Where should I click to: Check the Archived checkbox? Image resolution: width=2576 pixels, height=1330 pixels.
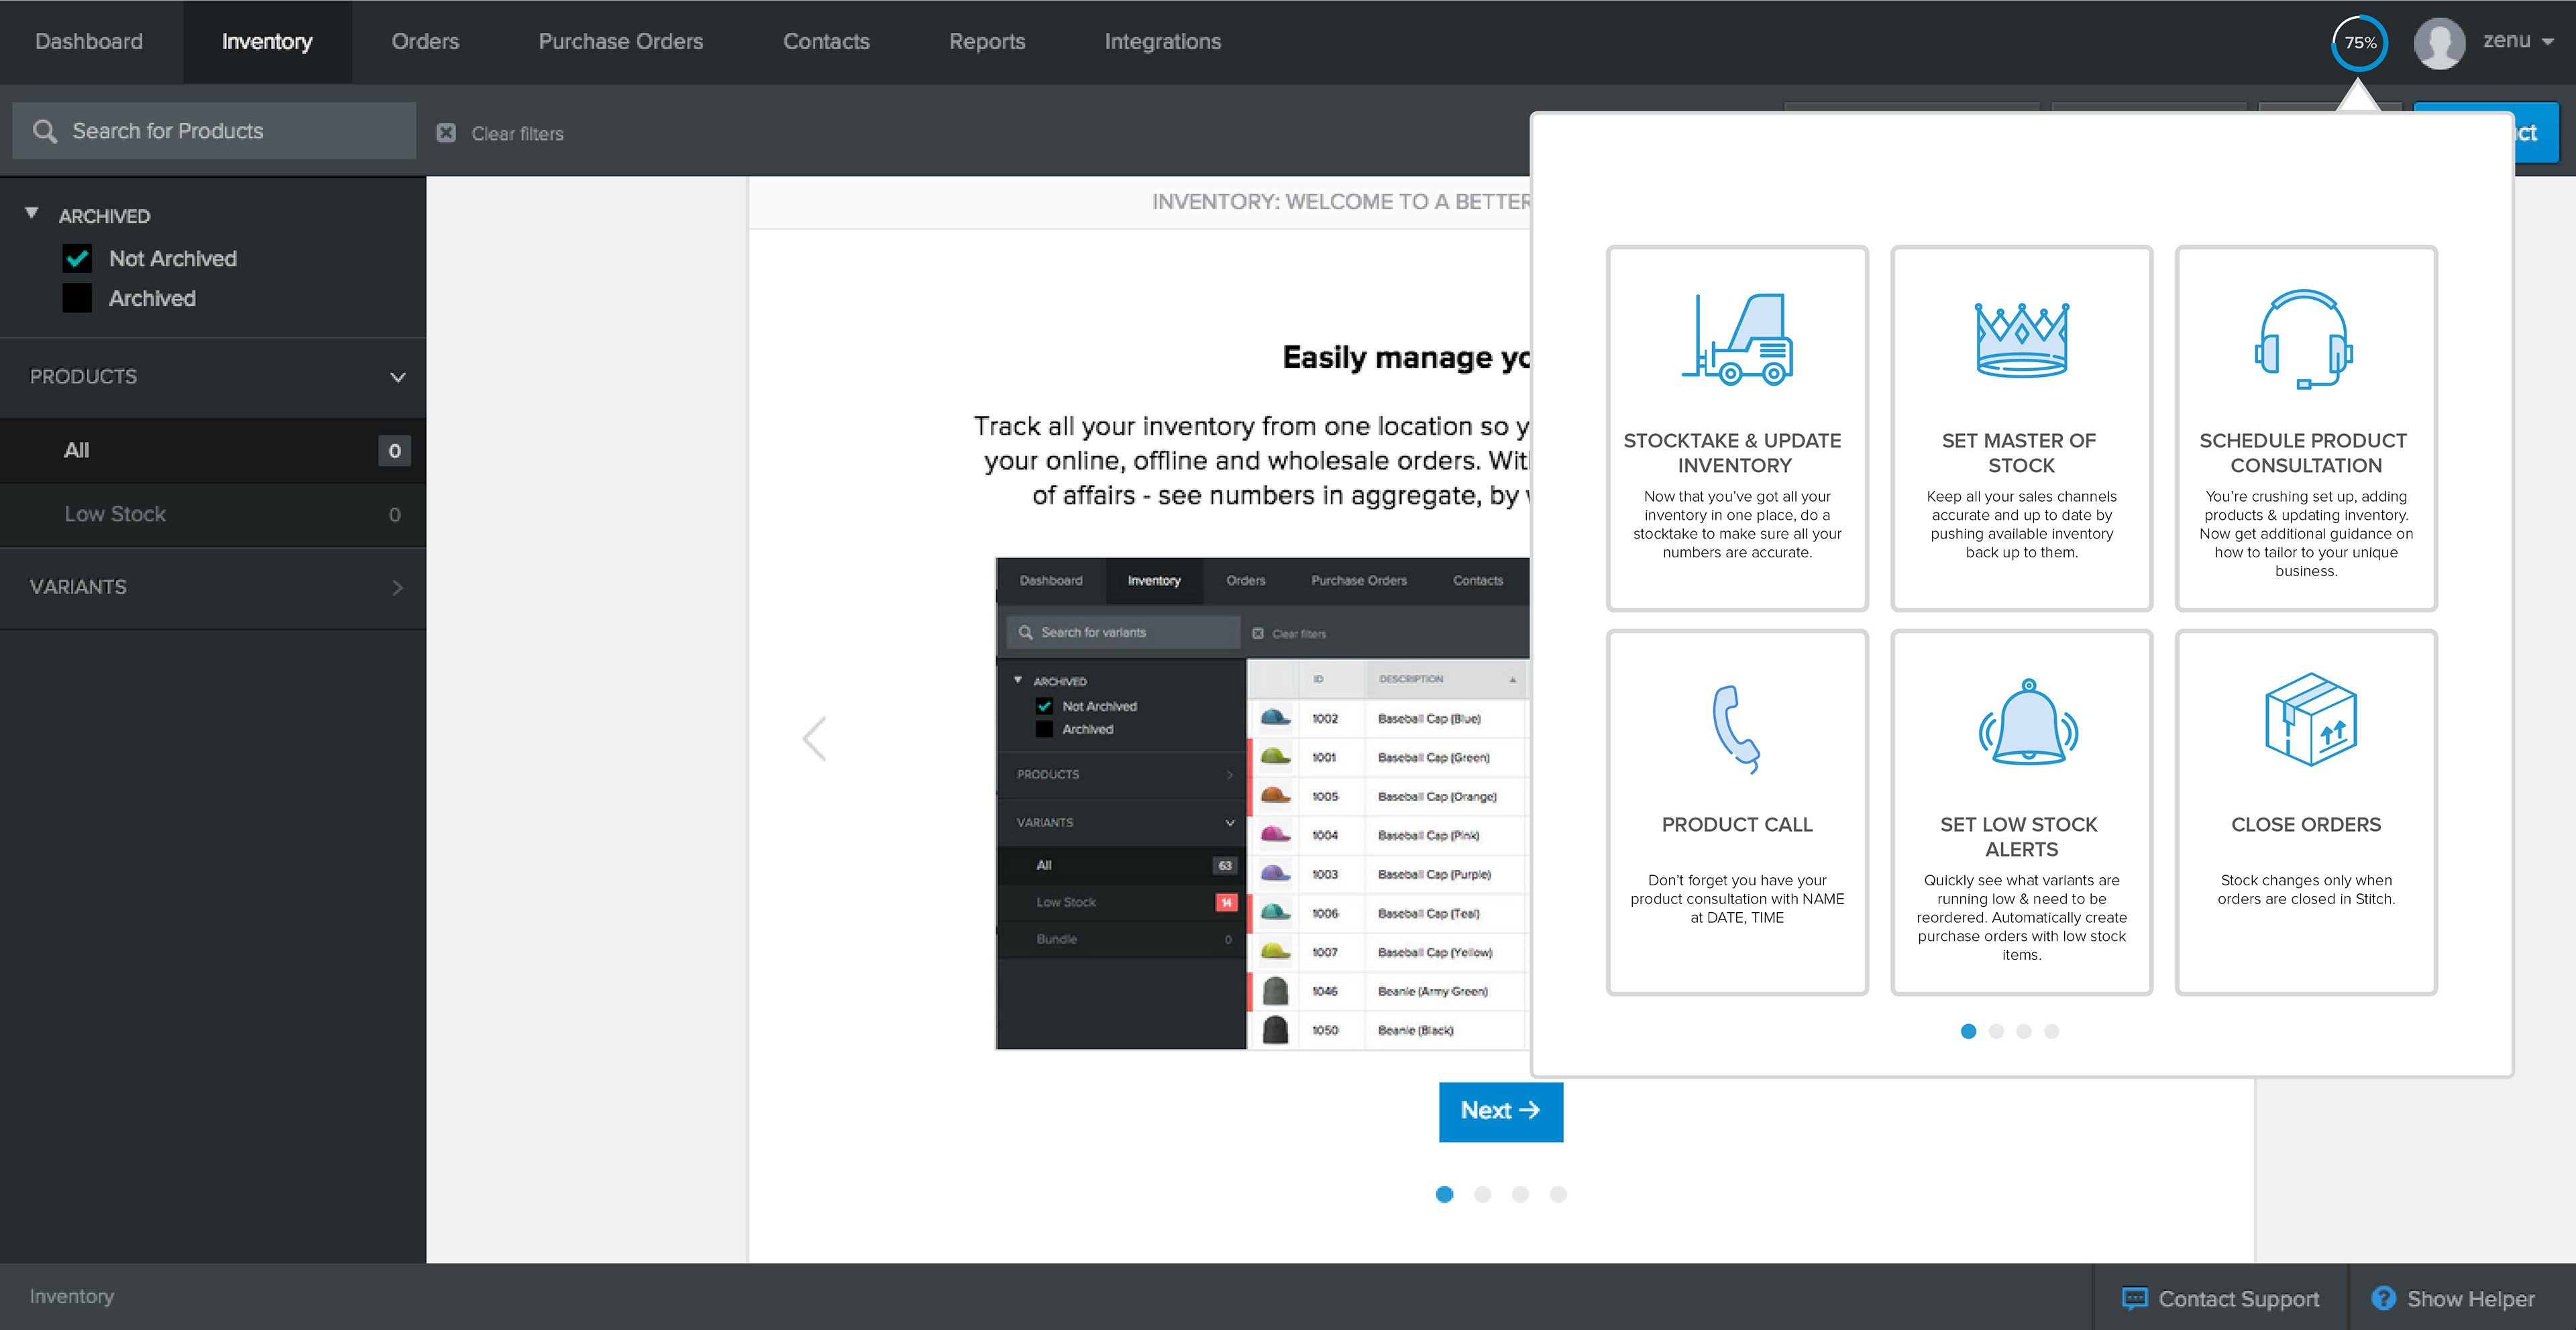pos(77,298)
